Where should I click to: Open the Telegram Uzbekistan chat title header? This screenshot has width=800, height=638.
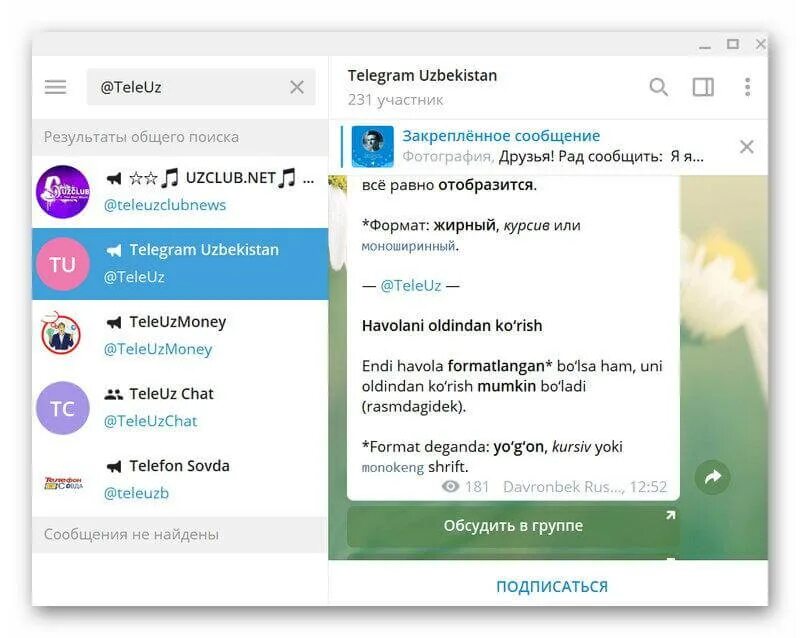pos(422,76)
